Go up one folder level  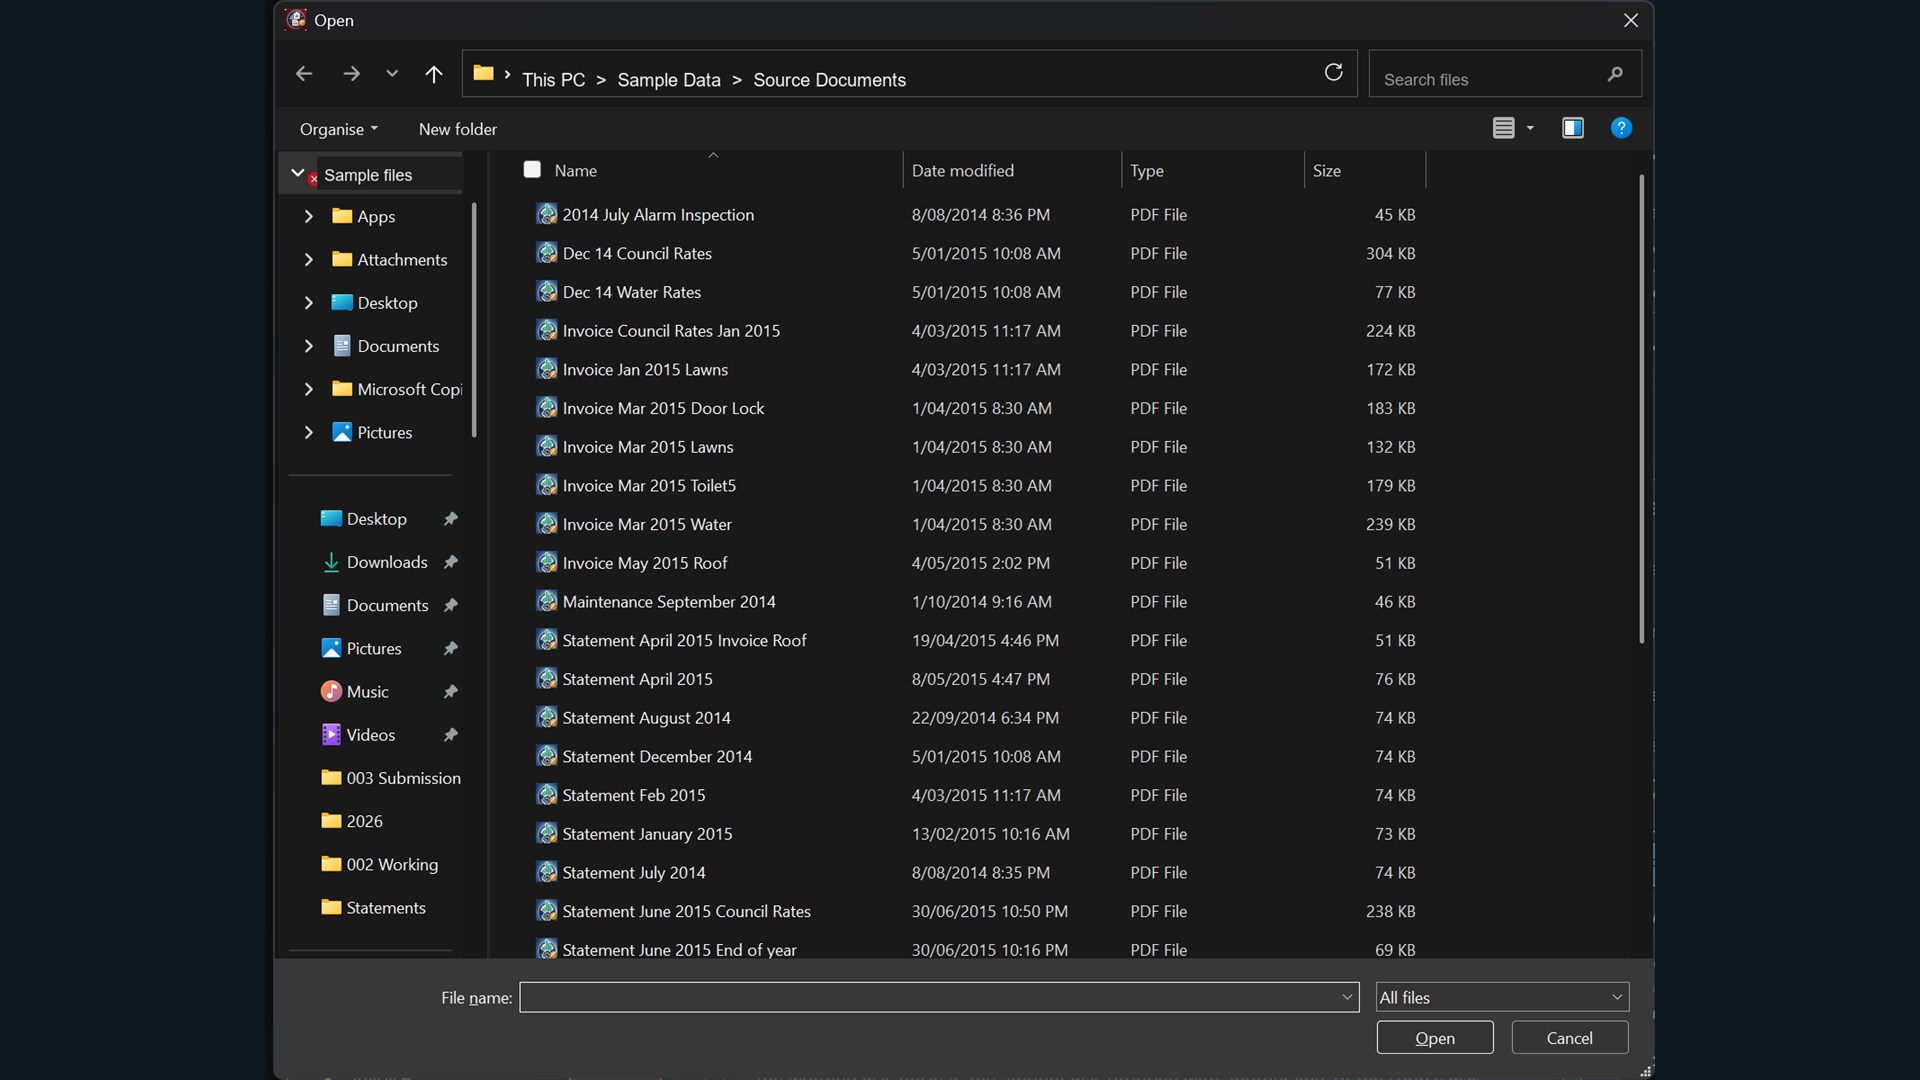point(433,74)
